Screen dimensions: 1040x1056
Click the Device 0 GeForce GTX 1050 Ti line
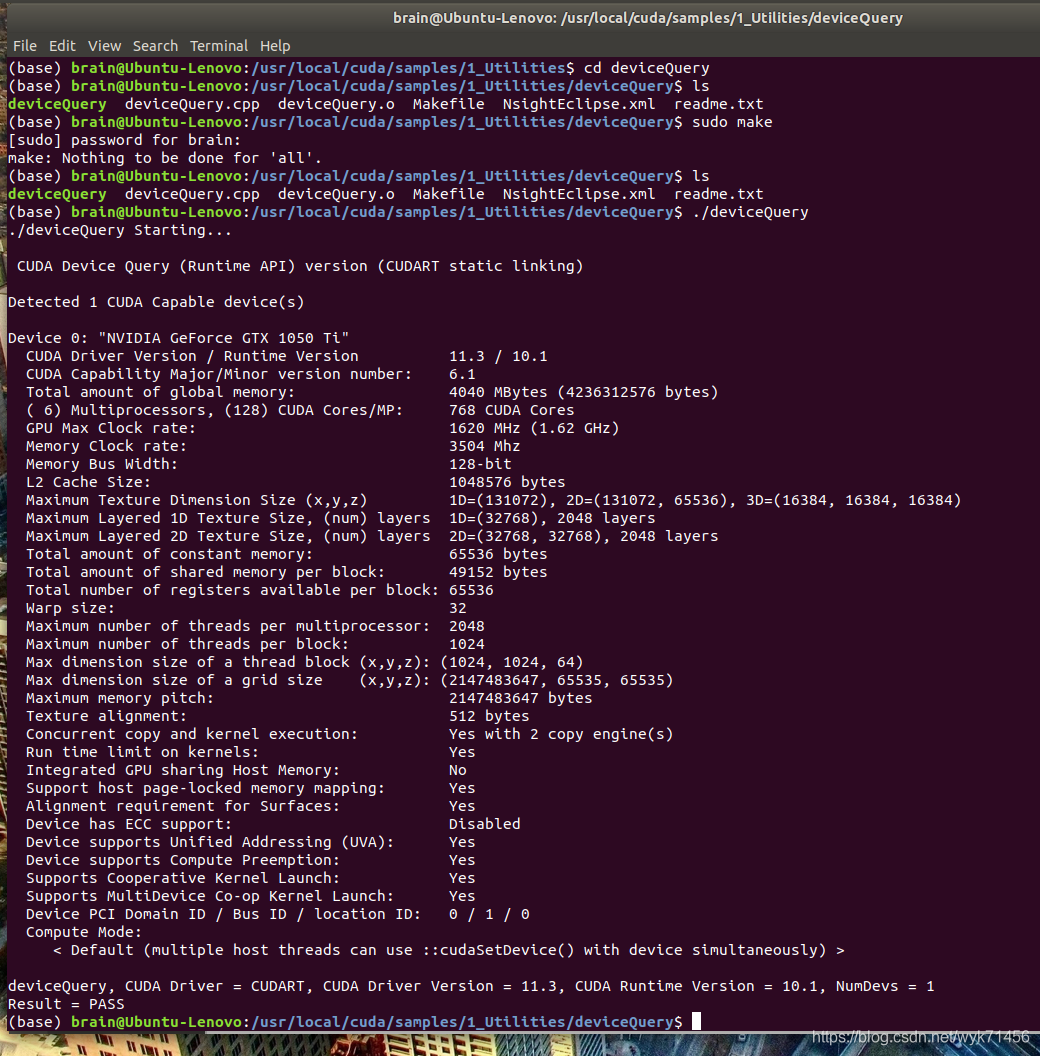click(x=178, y=338)
